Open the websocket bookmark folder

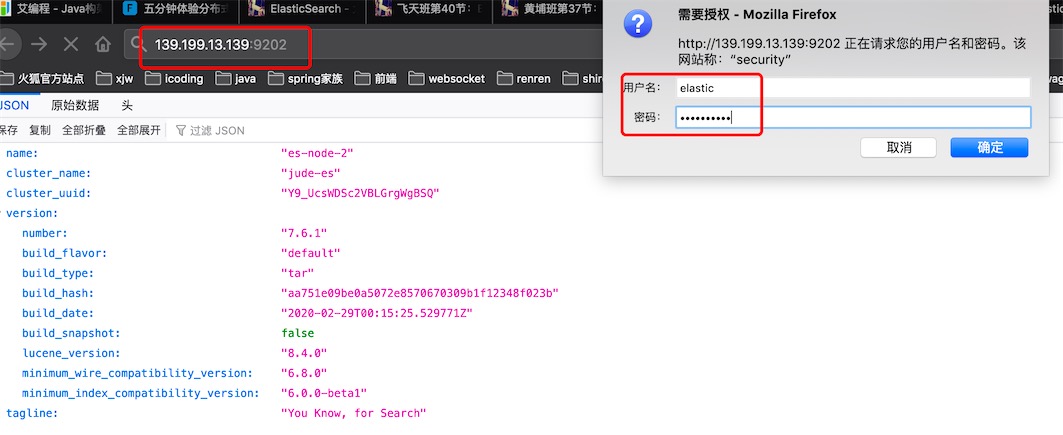click(447, 79)
